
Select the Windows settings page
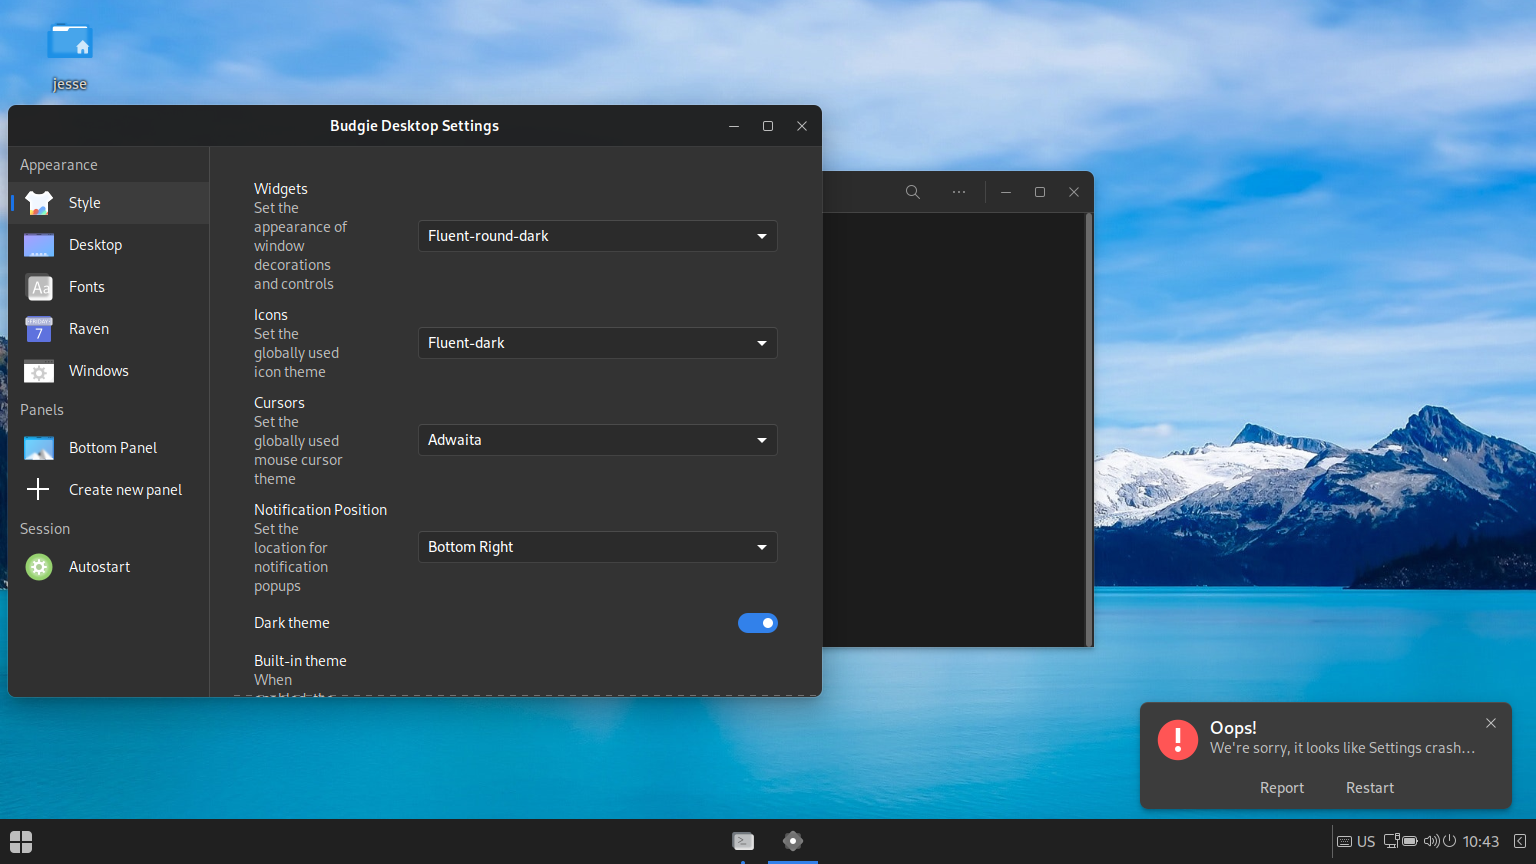[x=109, y=371]
